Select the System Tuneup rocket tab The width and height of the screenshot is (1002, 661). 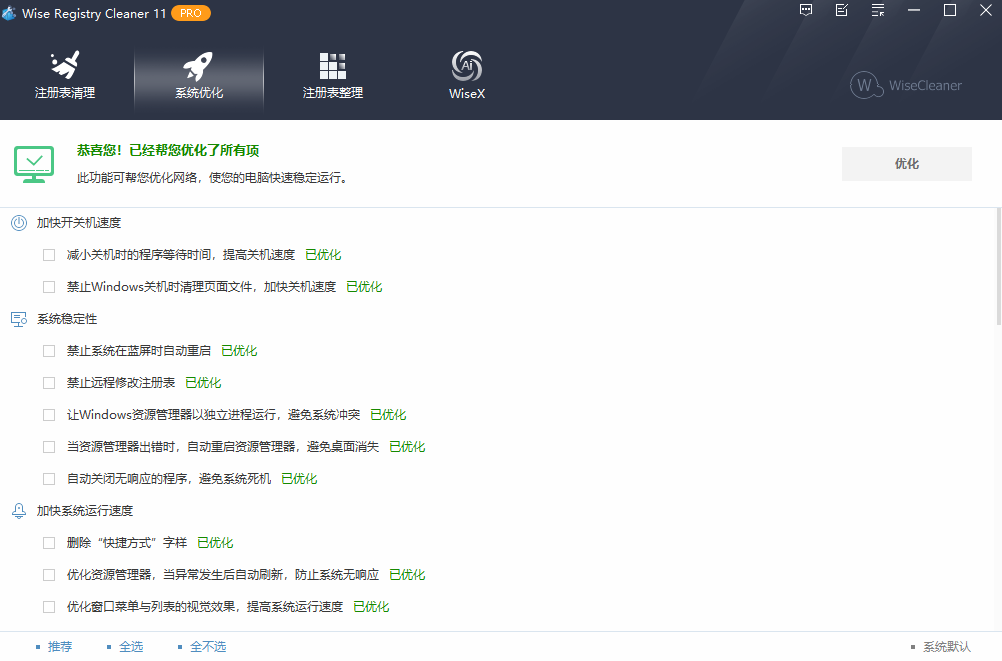[198, 75]
